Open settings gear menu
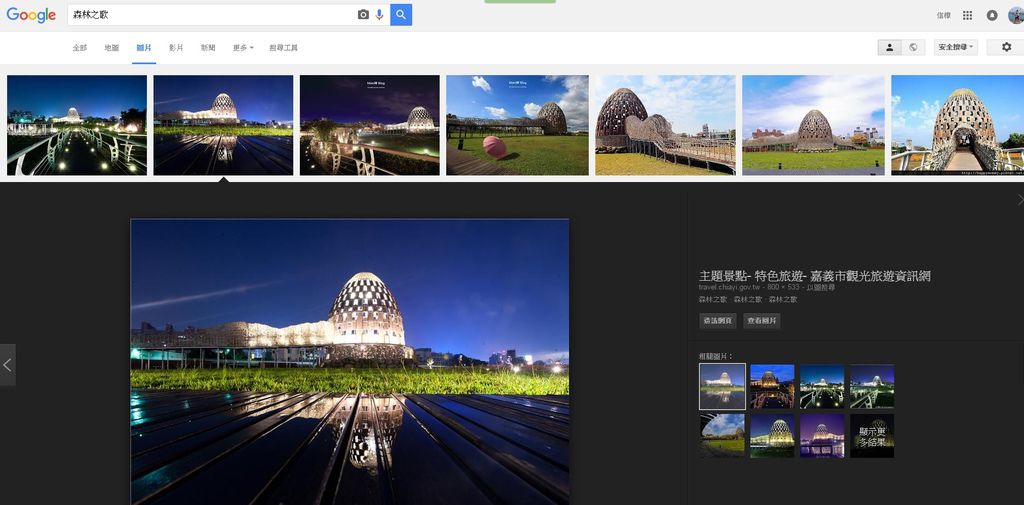This screenshot has height=505, width=1024. pyautogui.click(x=1006, y=47)
